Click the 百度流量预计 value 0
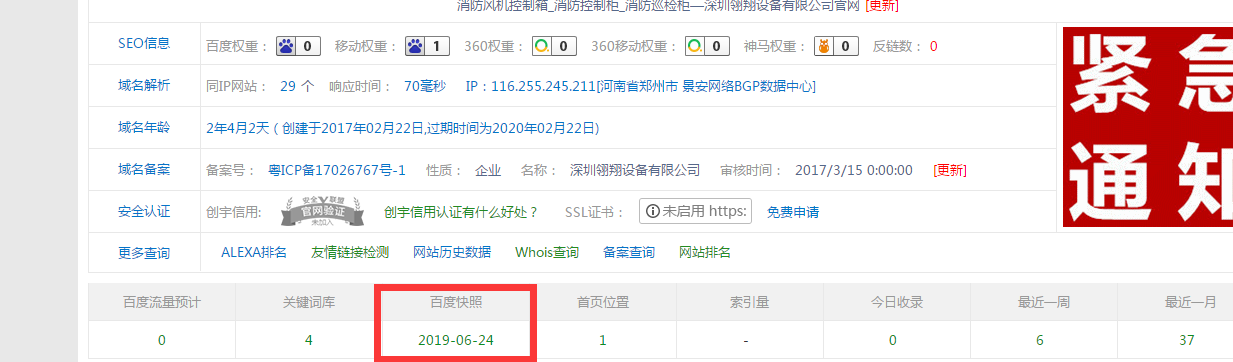Viewport: 1233px width, 362px height. [161, 340]
